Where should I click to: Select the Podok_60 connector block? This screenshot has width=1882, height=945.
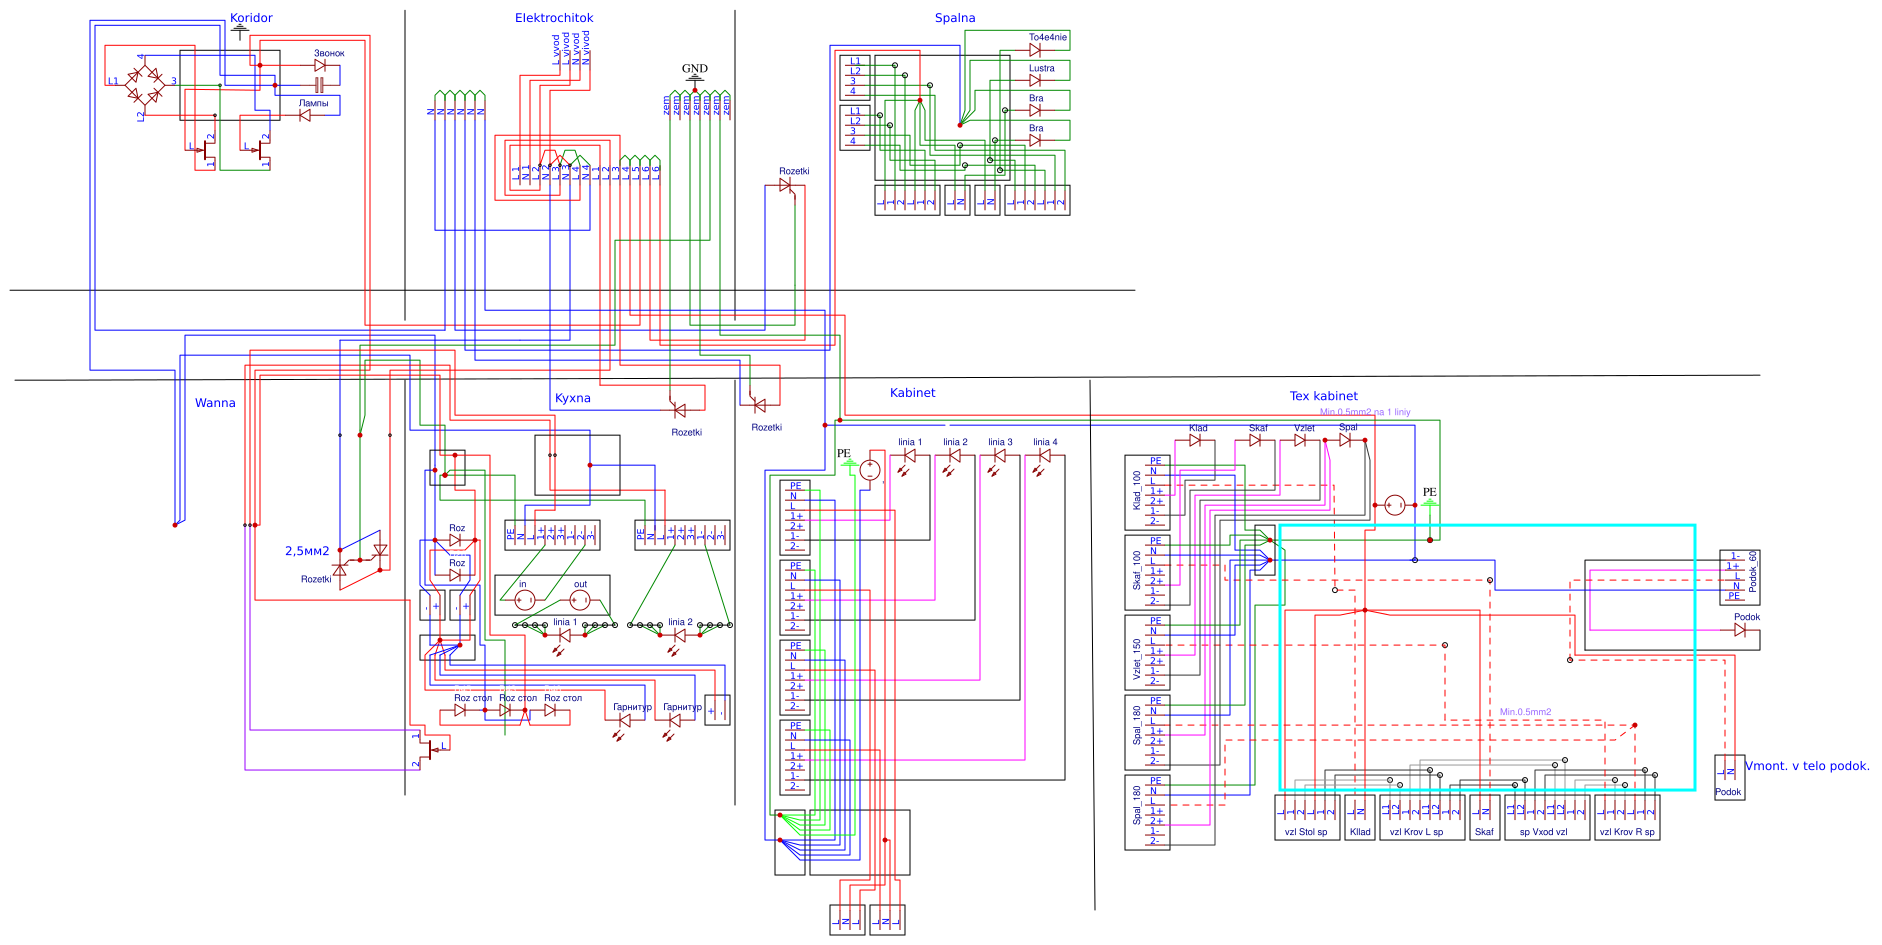coord(1740,577)
